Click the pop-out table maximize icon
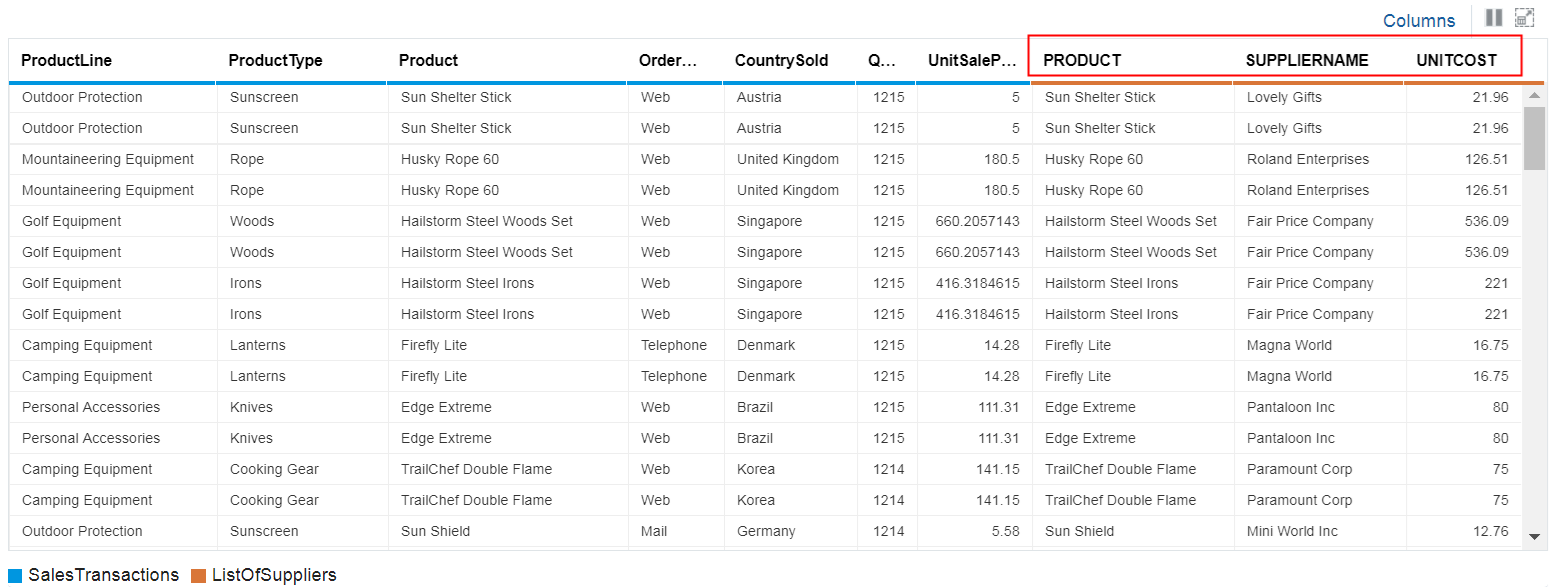This screenshot has height=587, width=1556. 1525,17
